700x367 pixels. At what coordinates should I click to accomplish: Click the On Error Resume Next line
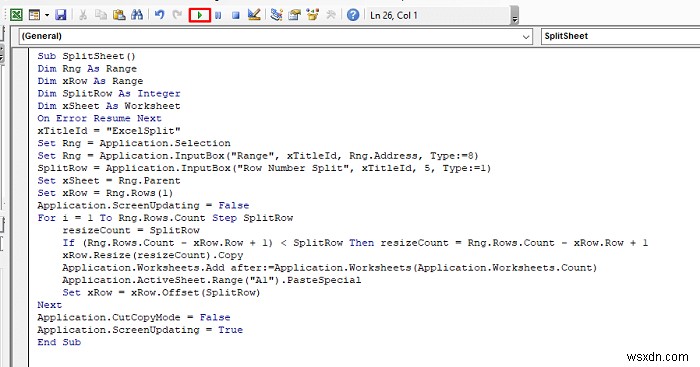100,118
